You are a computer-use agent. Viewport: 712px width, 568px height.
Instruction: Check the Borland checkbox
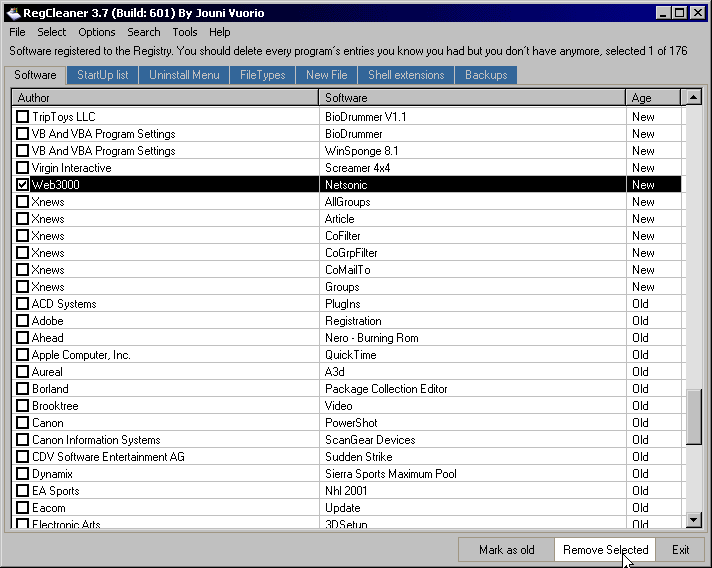point(22,389)
